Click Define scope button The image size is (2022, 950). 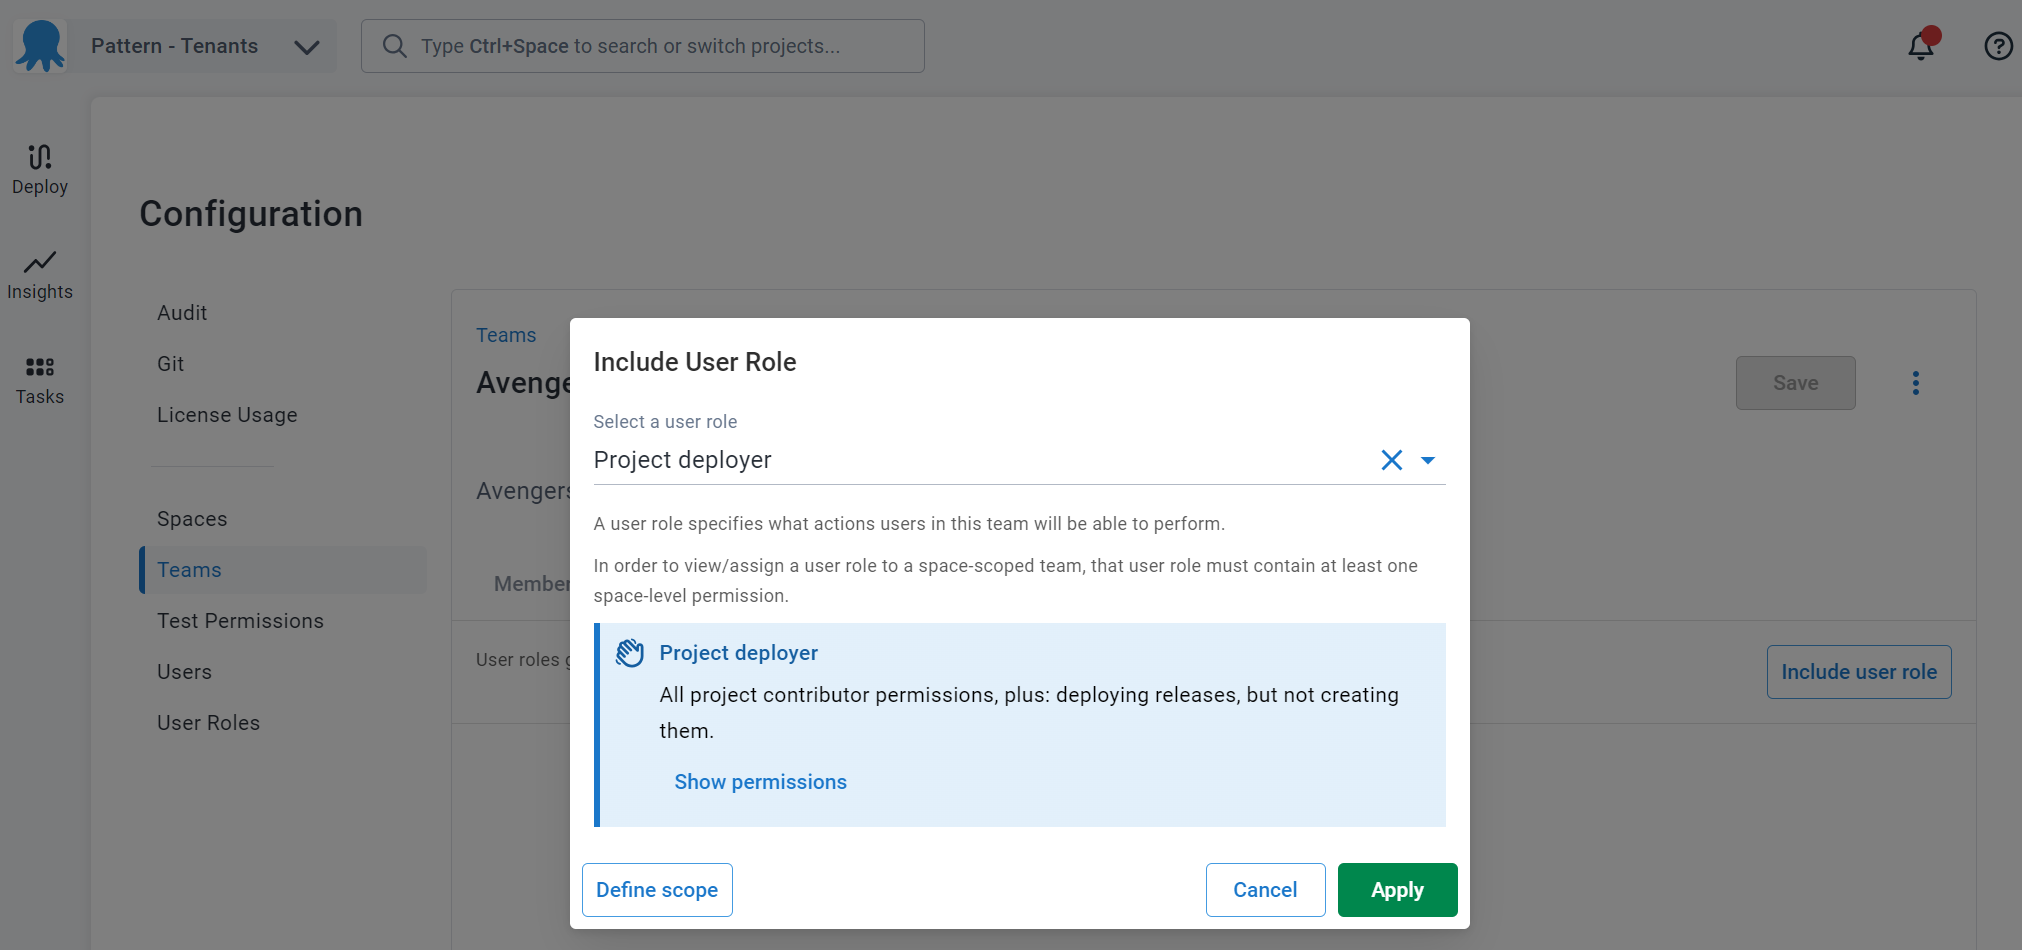(657, 890)
